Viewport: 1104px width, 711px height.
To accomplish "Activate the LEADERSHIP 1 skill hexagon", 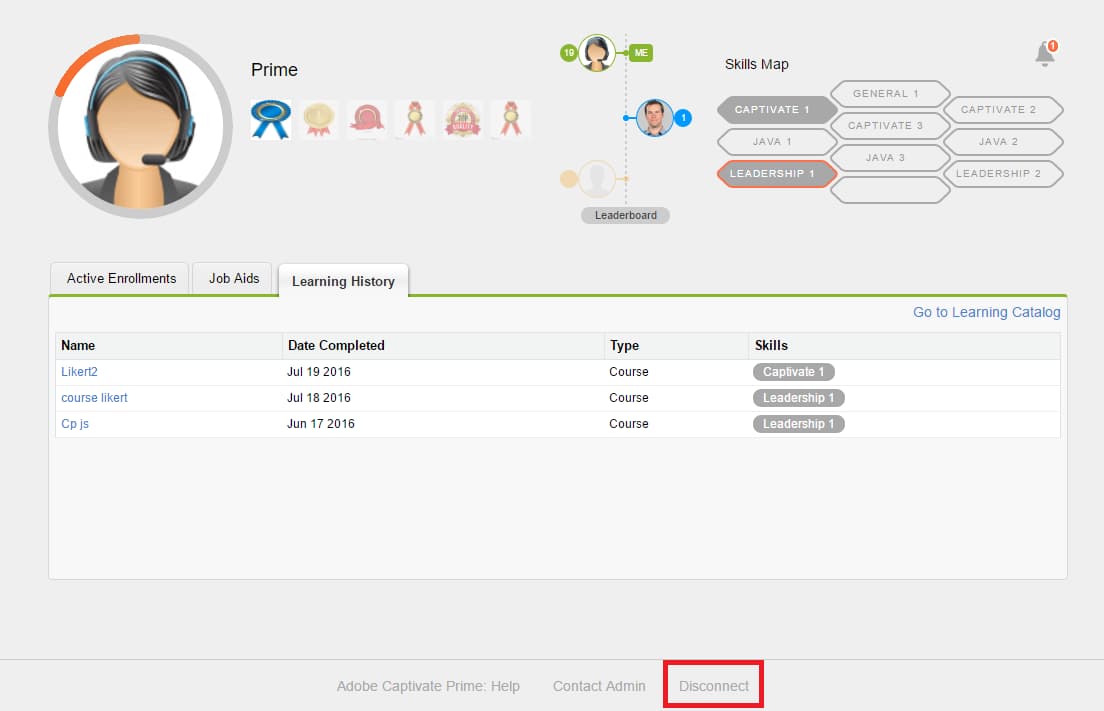I will coord(776,173).
